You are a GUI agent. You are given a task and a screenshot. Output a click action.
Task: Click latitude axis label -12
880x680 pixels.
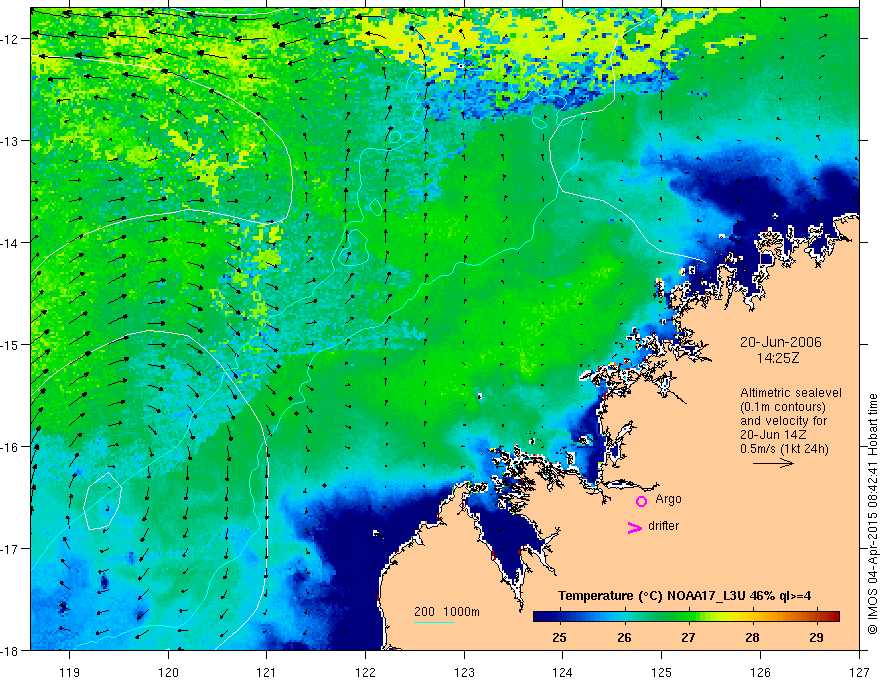11,39
